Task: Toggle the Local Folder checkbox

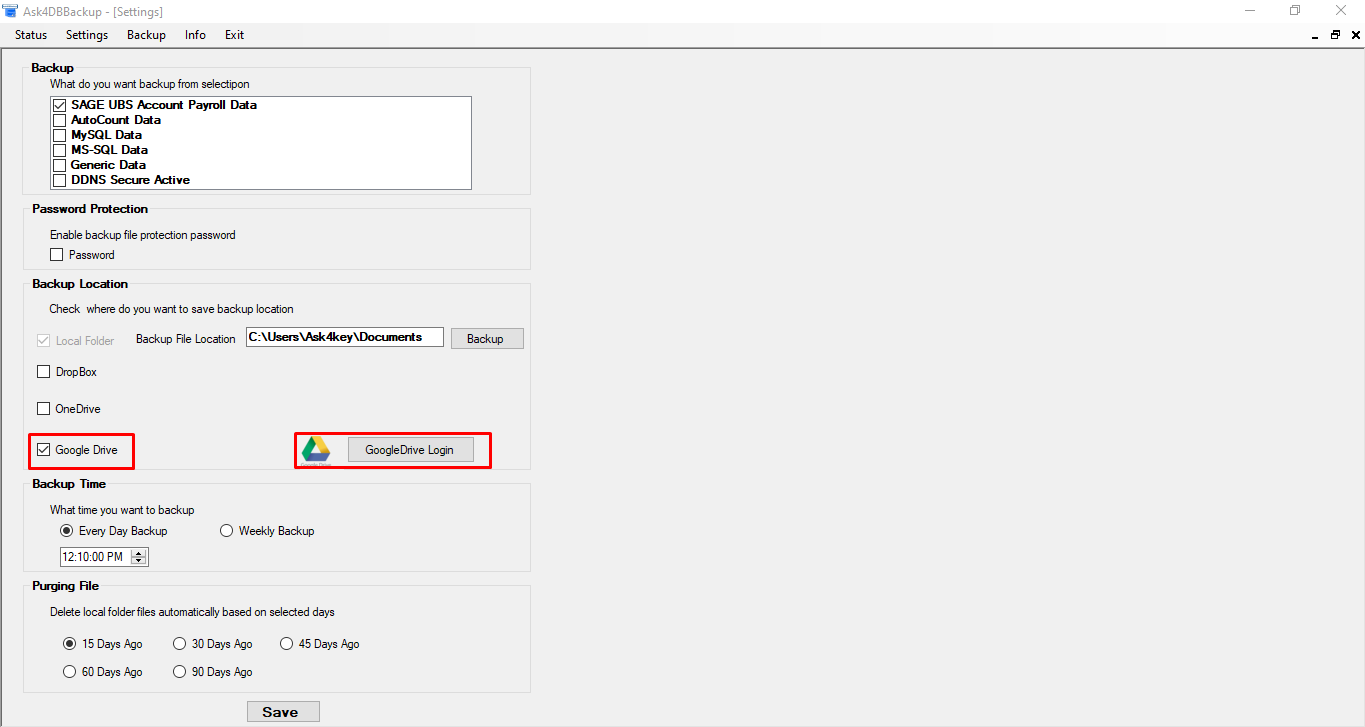Action: click(43, 340)
